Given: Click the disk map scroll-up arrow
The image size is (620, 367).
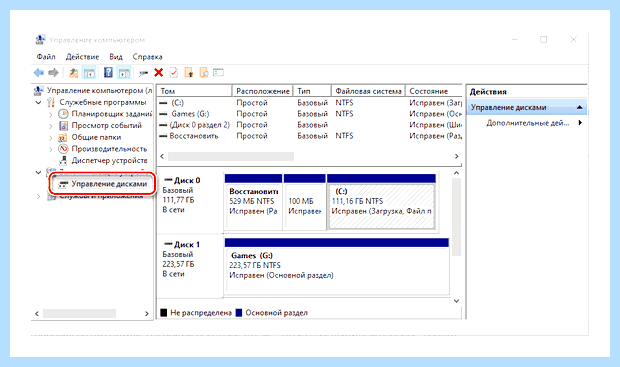Looking at the screenshot, I should point(456,173).
